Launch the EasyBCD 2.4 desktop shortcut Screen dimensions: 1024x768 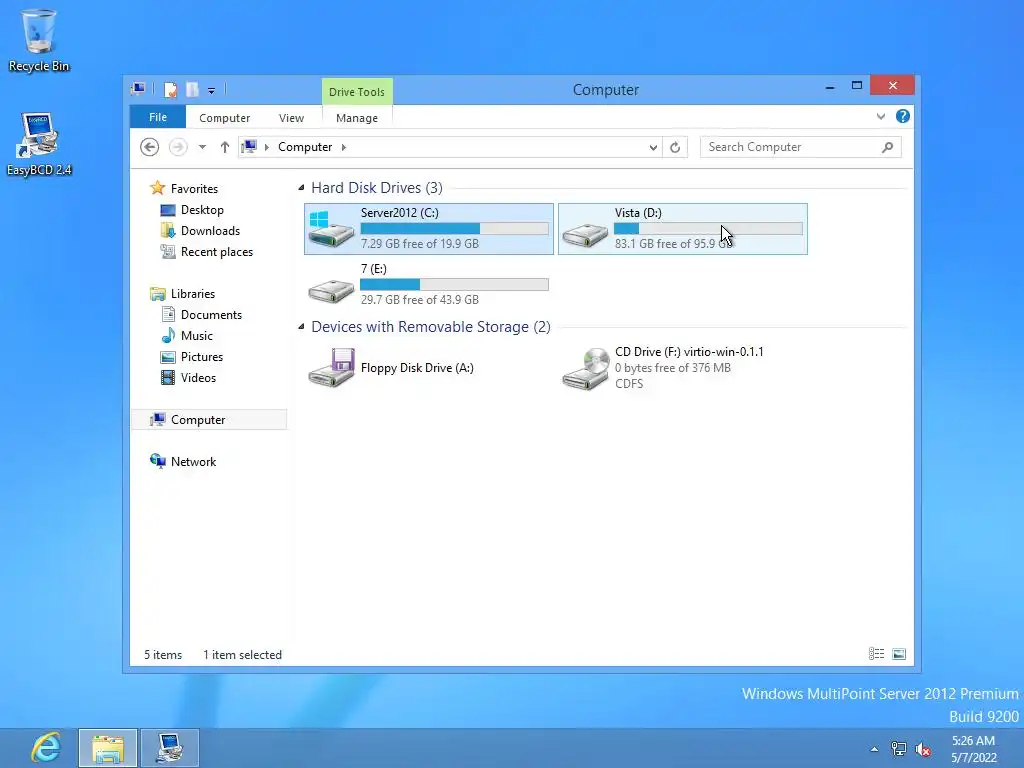click(39, 144)
